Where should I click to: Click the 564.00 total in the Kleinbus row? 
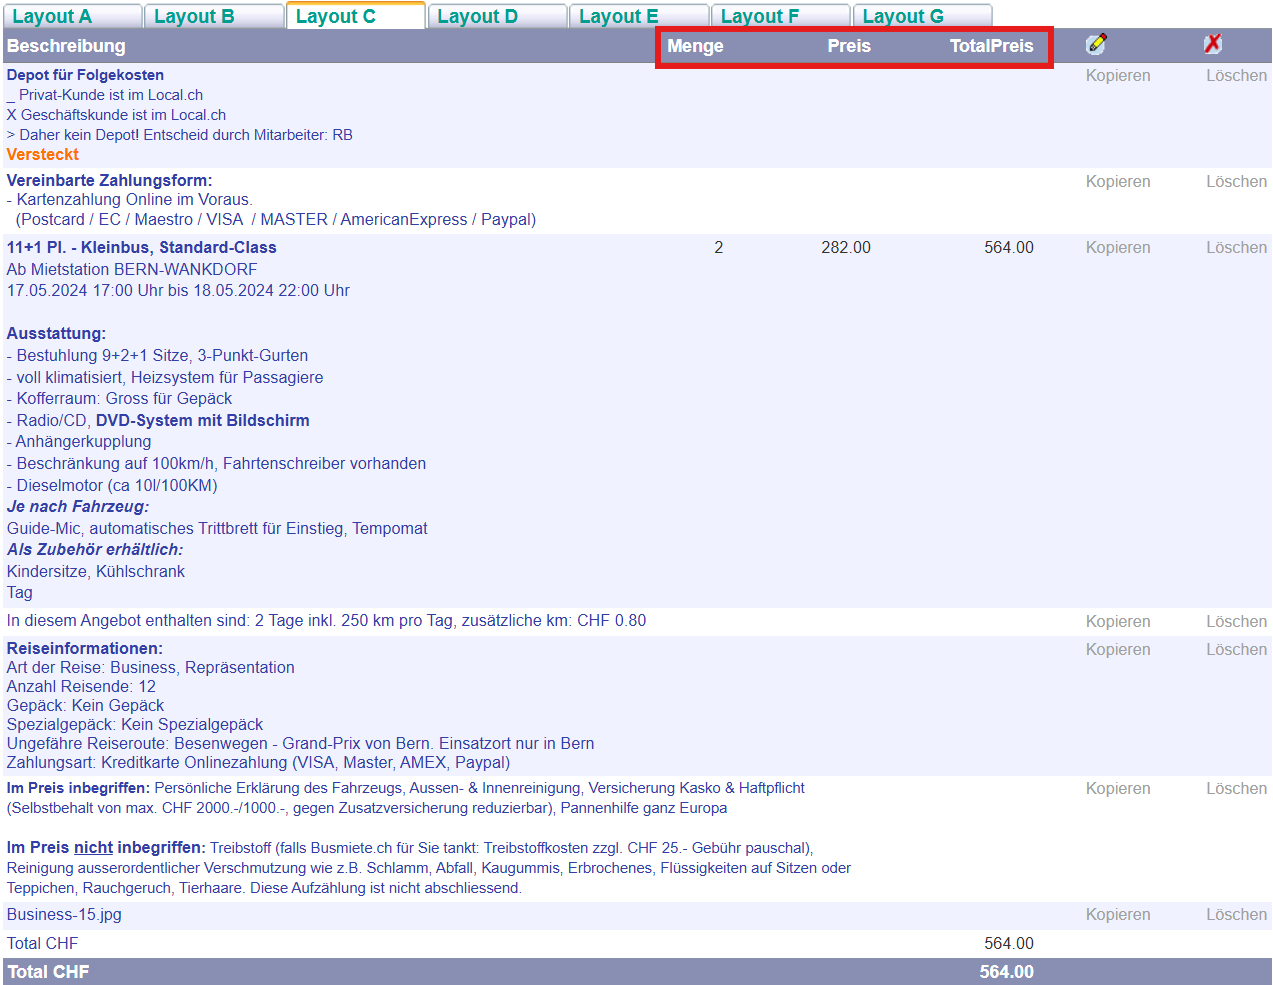[1009, 248]
